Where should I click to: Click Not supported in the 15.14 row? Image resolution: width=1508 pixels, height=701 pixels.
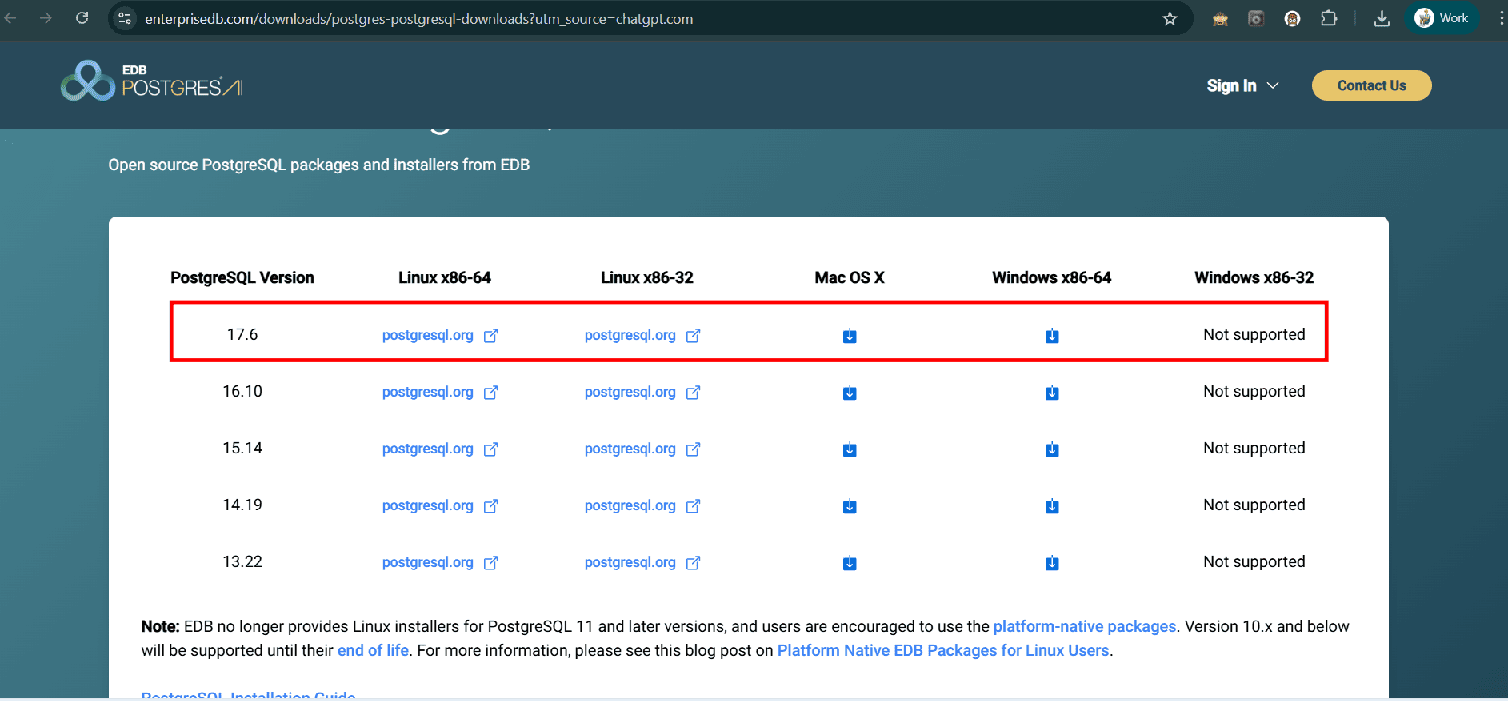point(1254,449)
